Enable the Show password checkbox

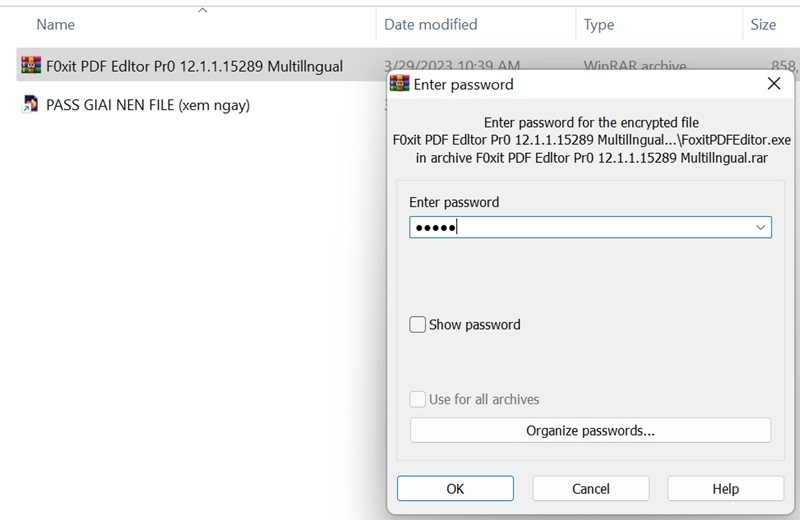tap(418, 325)
